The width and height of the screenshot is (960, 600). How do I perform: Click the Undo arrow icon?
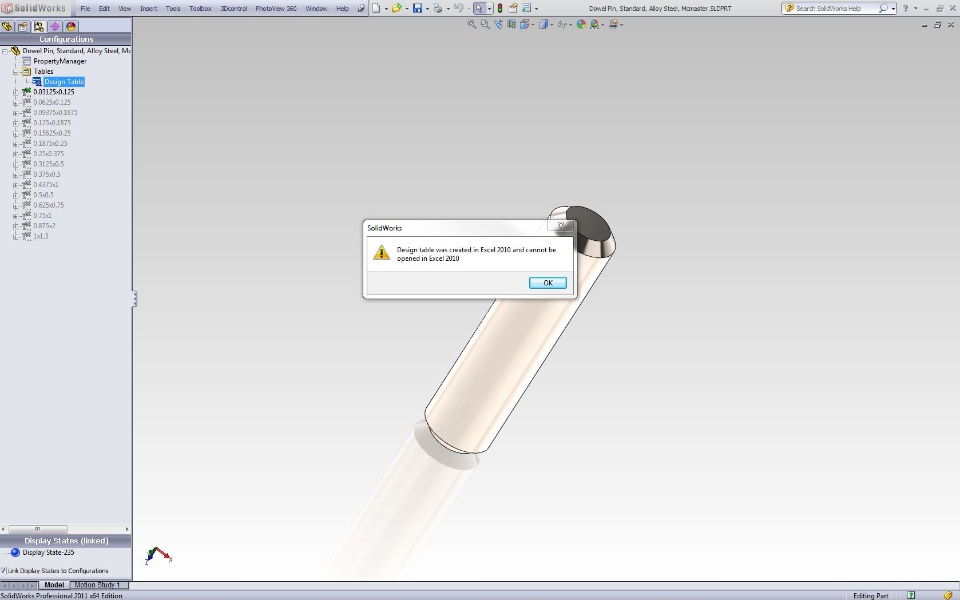(x=458, y=8)
